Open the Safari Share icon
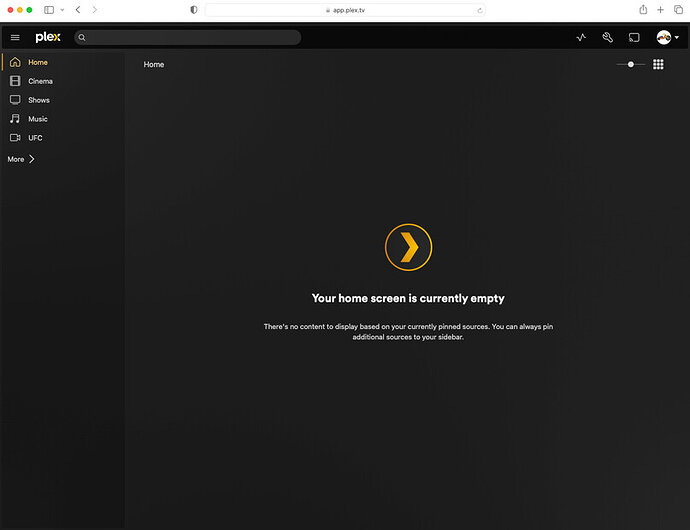The width and height of the screenshot is (690, 530). [643, 9]
